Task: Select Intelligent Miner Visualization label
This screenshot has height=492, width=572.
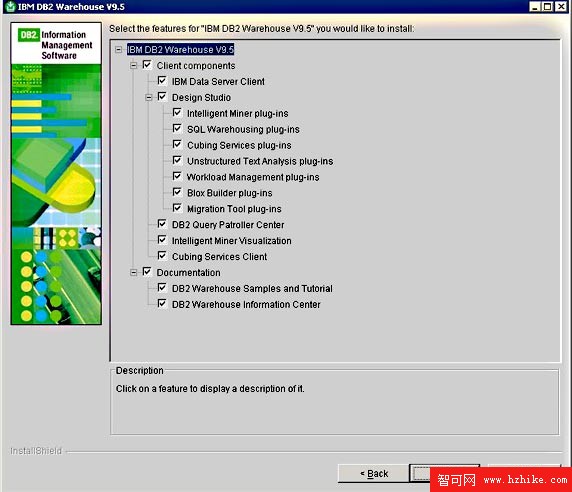Action: tap(232, 241)
